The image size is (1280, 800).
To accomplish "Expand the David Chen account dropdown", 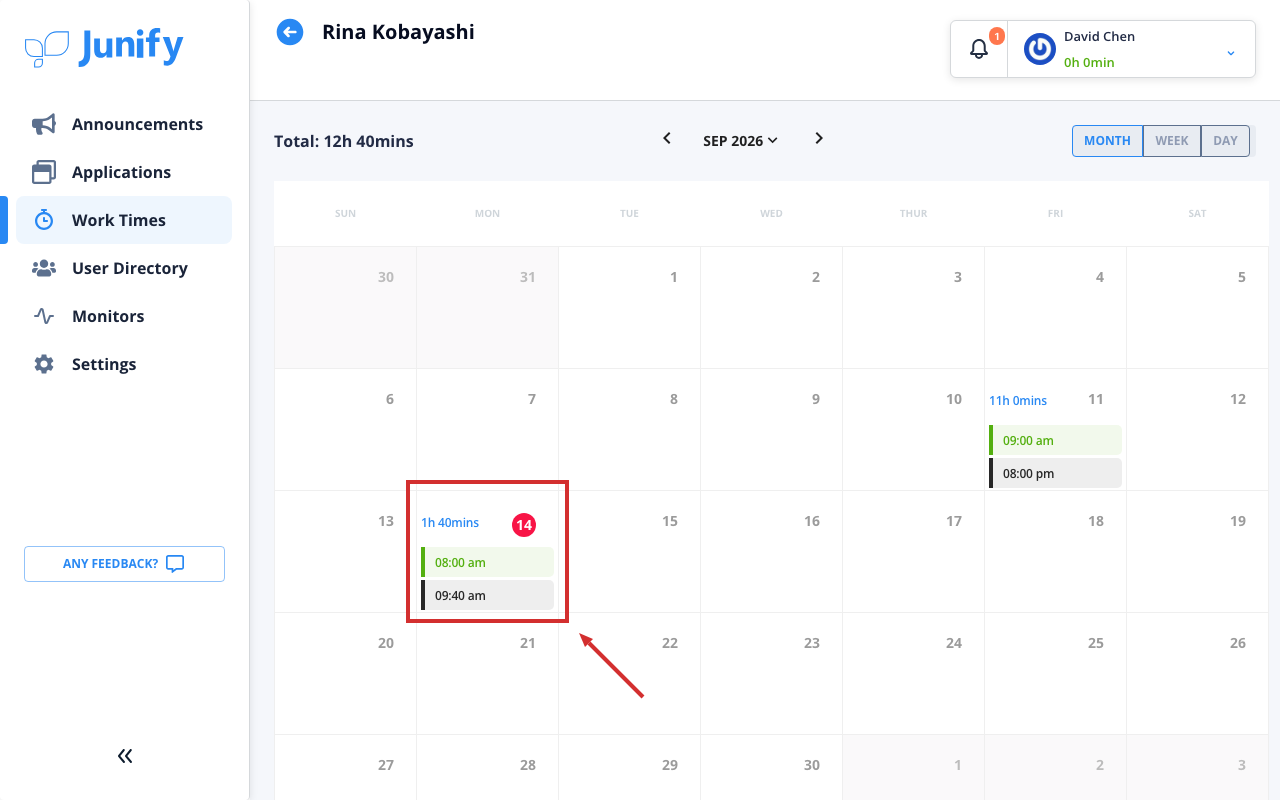I will (x=1231, y=52).
